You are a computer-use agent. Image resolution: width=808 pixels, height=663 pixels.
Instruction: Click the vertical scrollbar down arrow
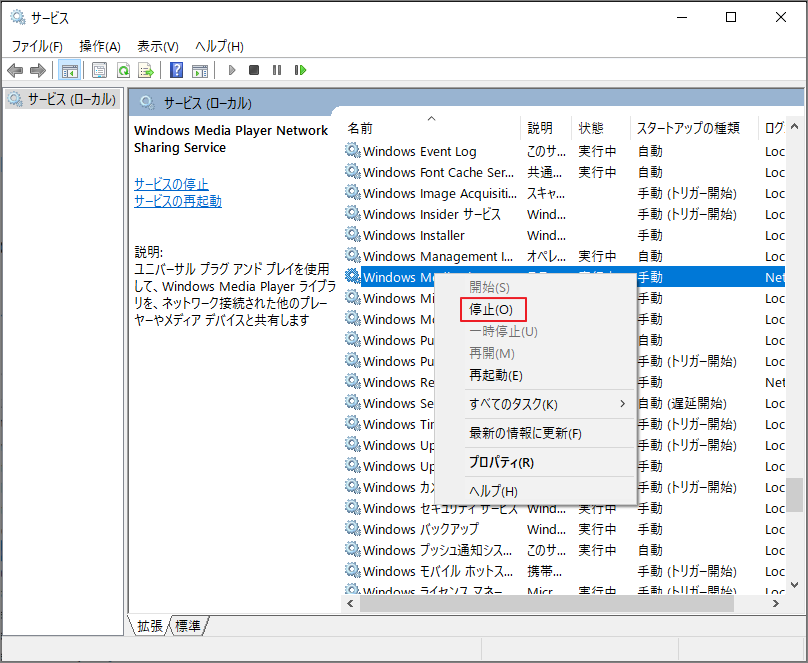coord(794,585)
